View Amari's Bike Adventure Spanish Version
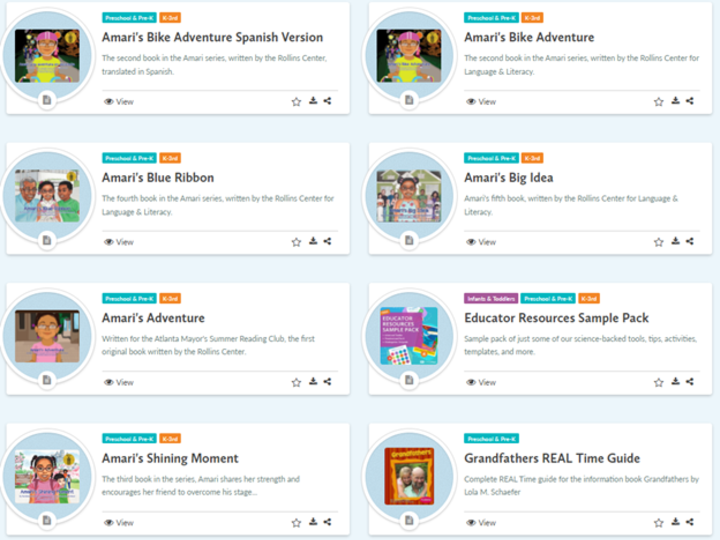Screen dimensions: 720x540 click(119, 102)
